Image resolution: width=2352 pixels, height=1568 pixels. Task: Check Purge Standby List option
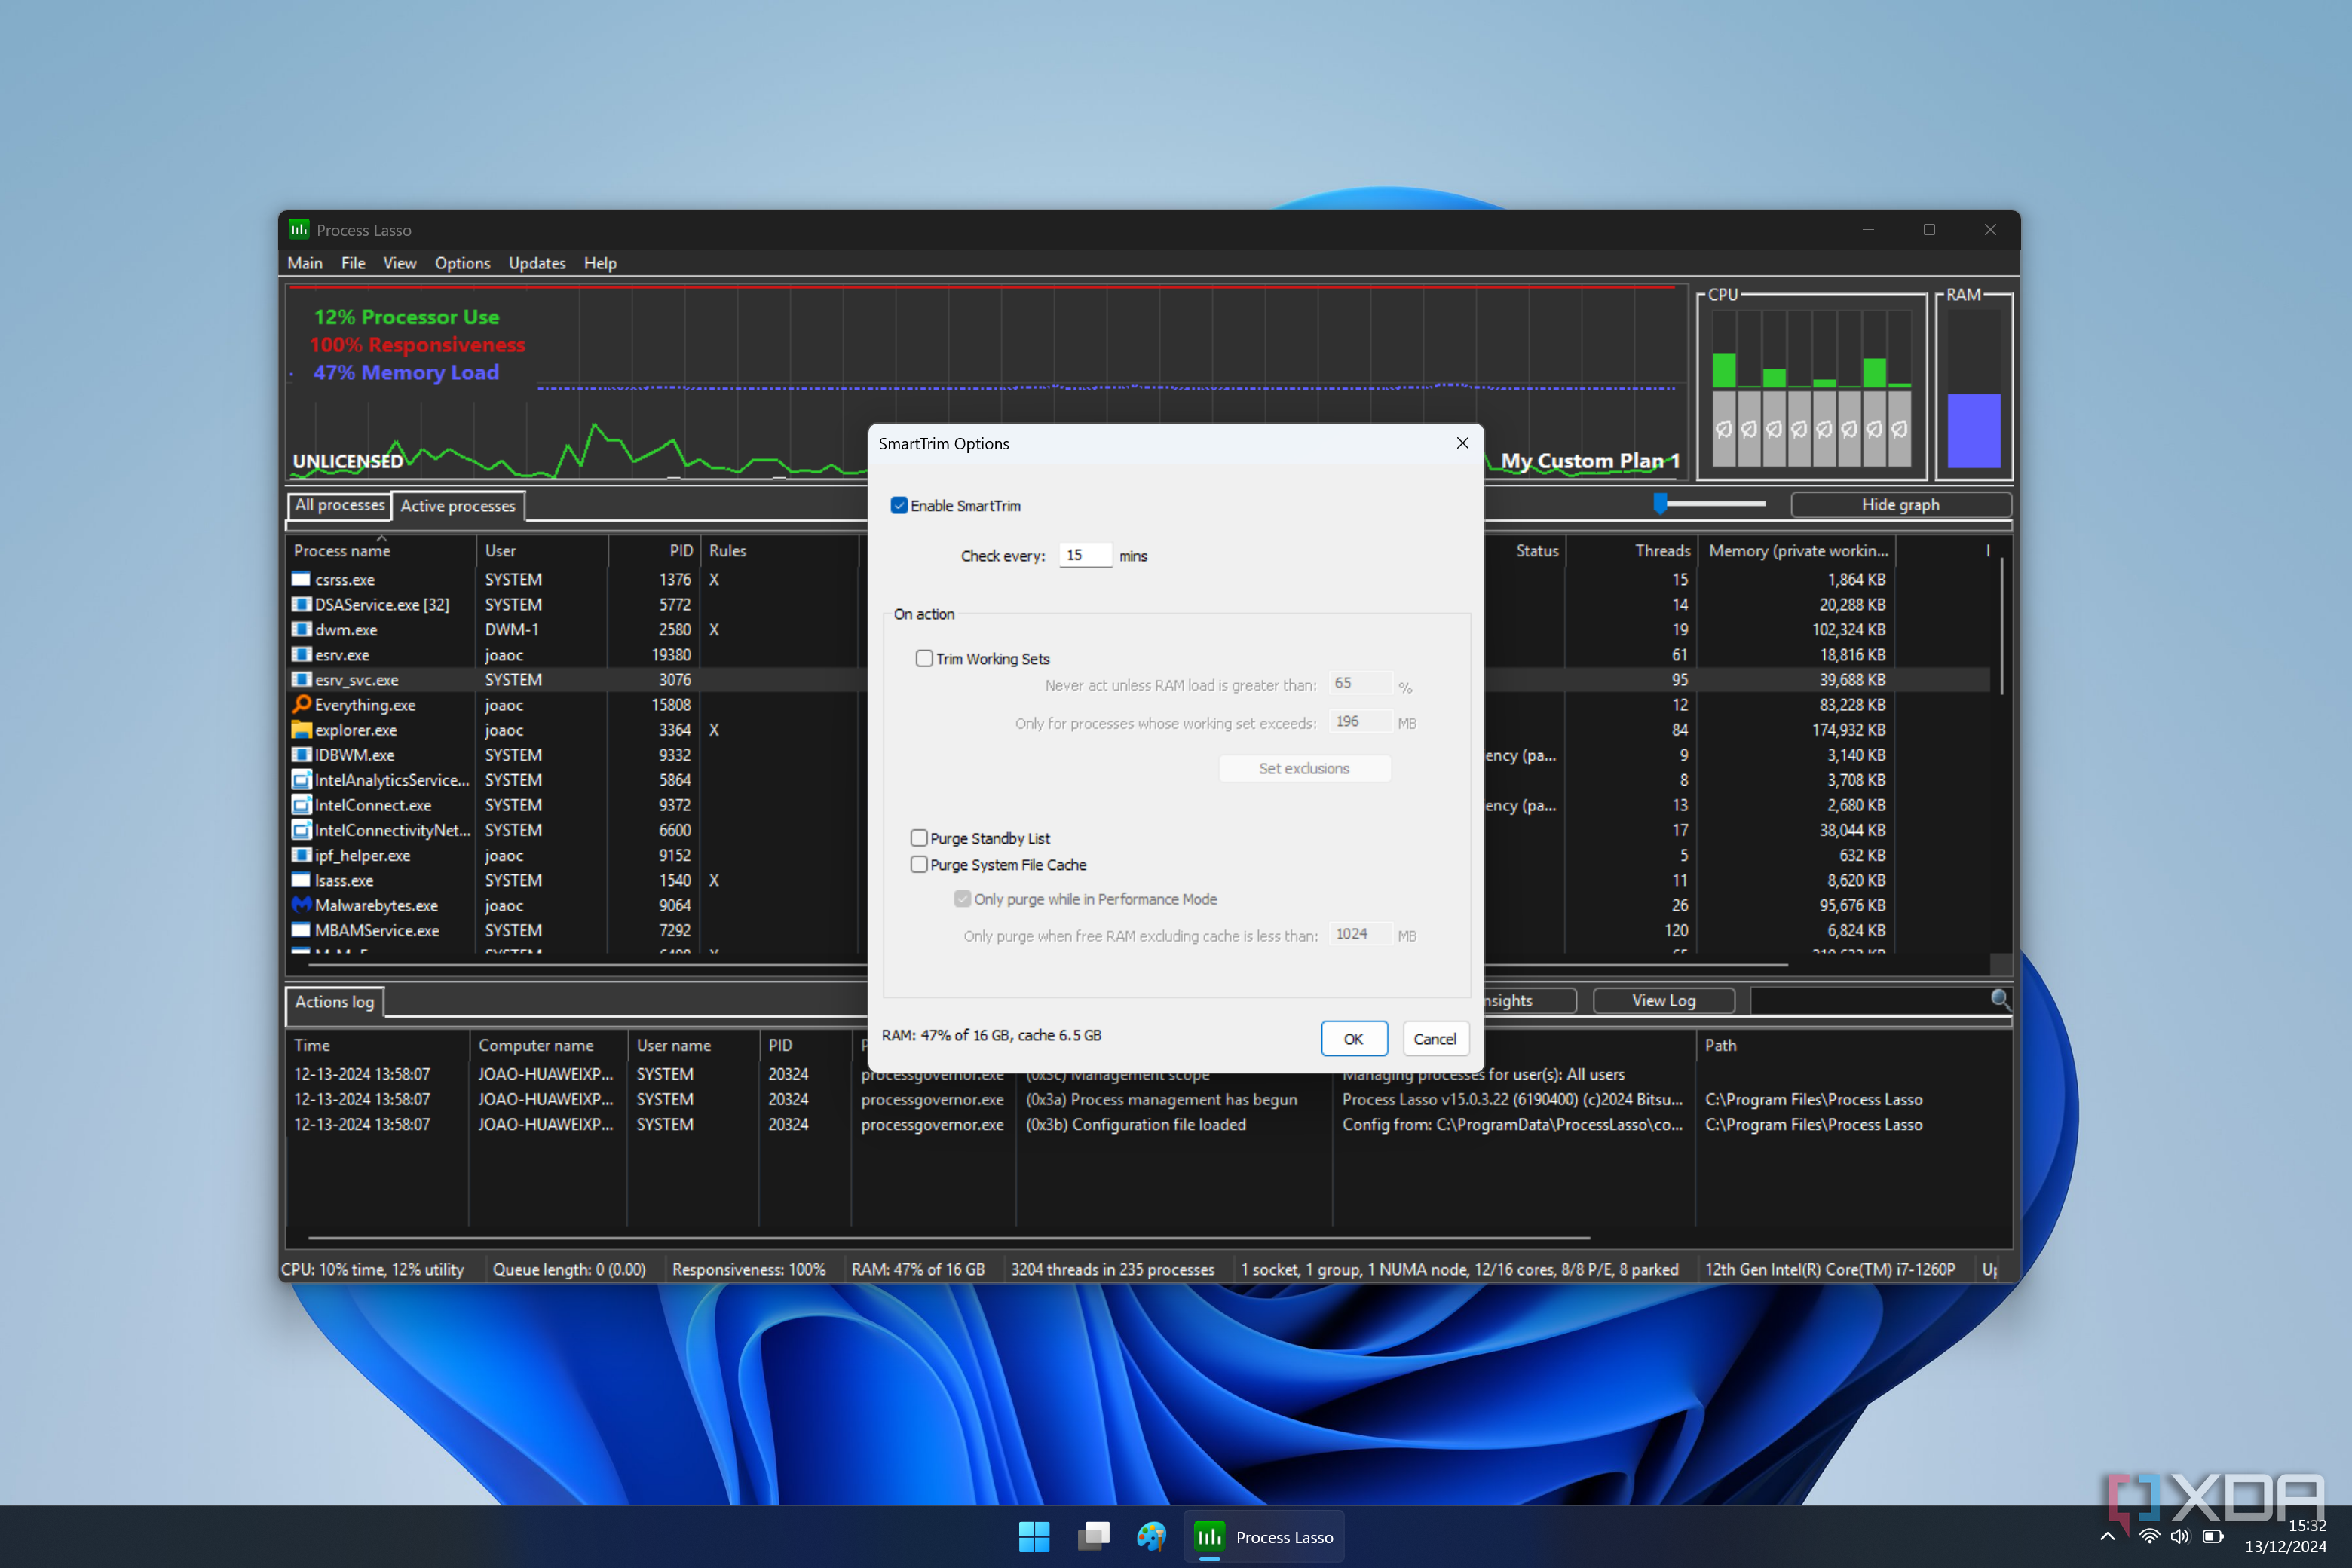(919, 838)
